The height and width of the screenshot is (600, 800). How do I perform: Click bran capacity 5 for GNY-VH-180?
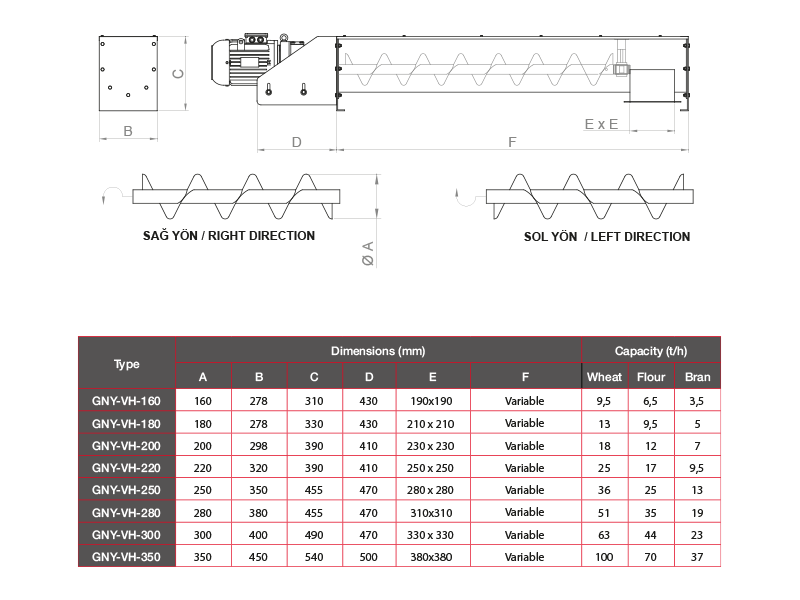coord(697,423)
